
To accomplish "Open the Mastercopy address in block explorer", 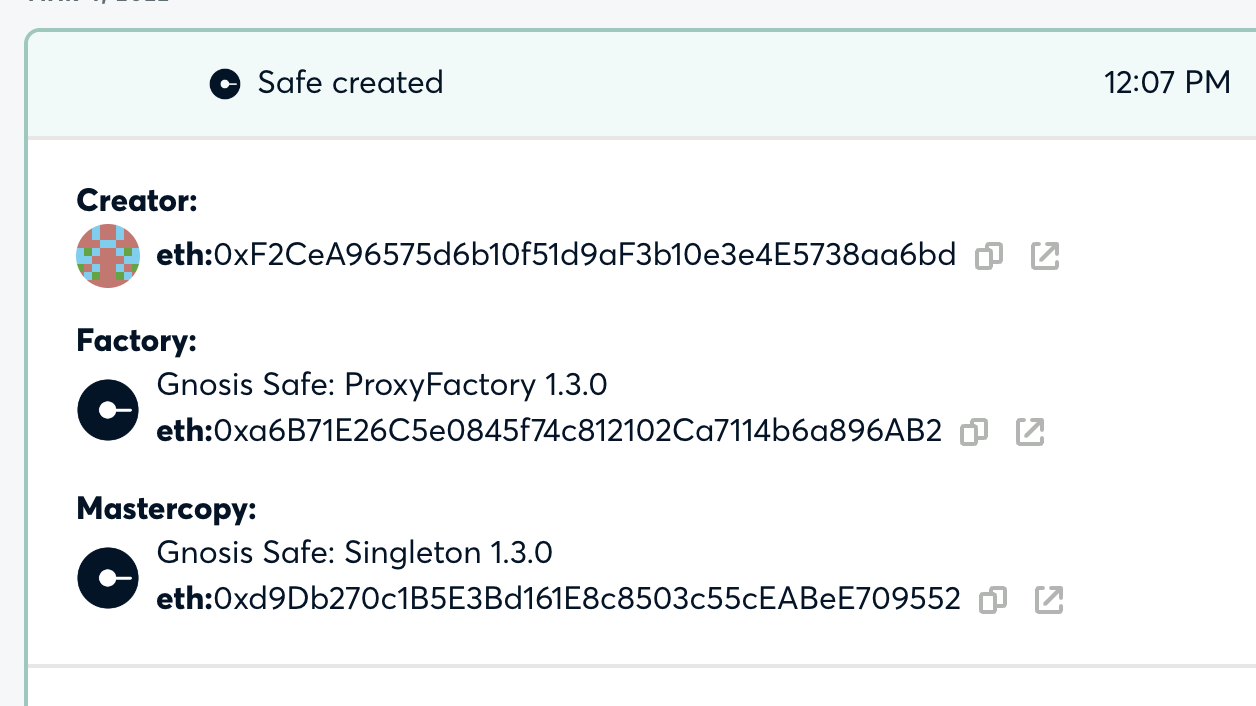I will coord(1049,600).
